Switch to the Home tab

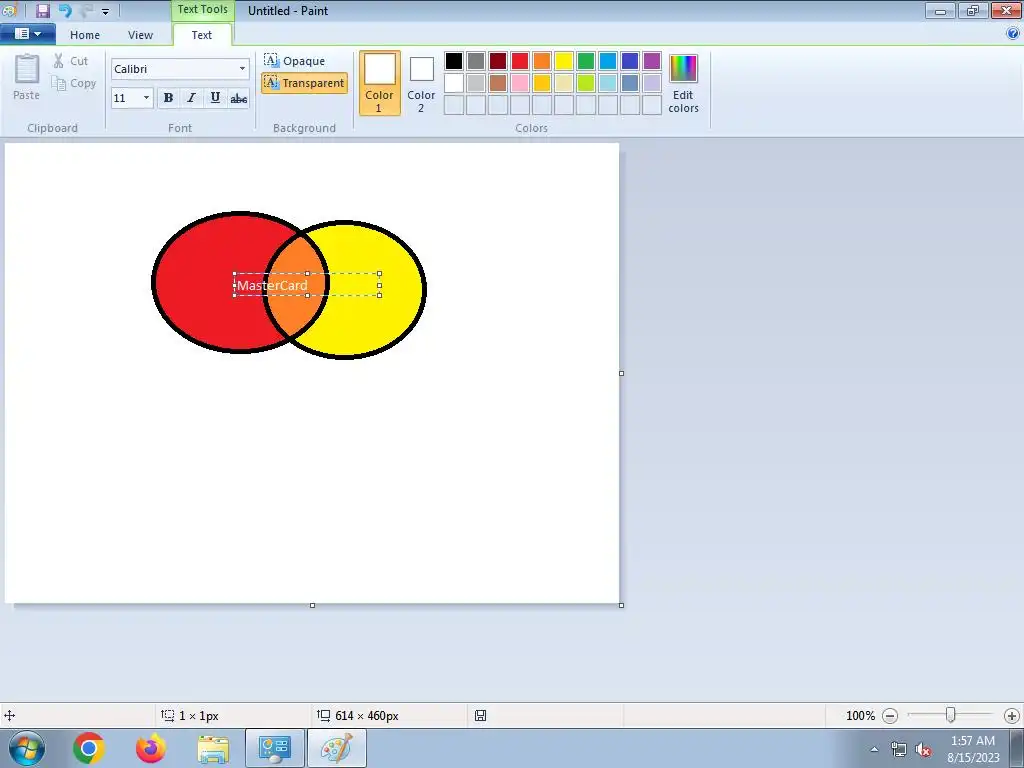85,35
